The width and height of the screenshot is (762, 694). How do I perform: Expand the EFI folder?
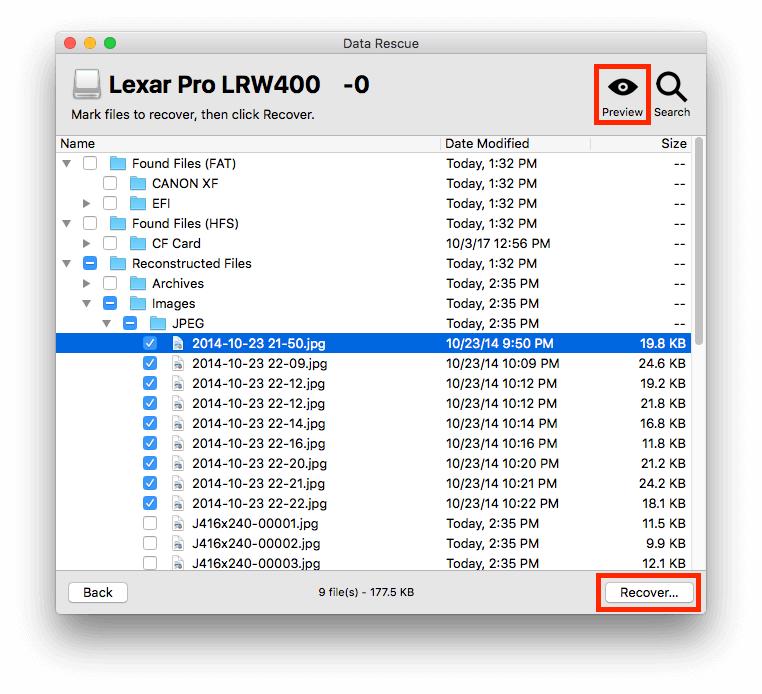[x=87, y=203]
